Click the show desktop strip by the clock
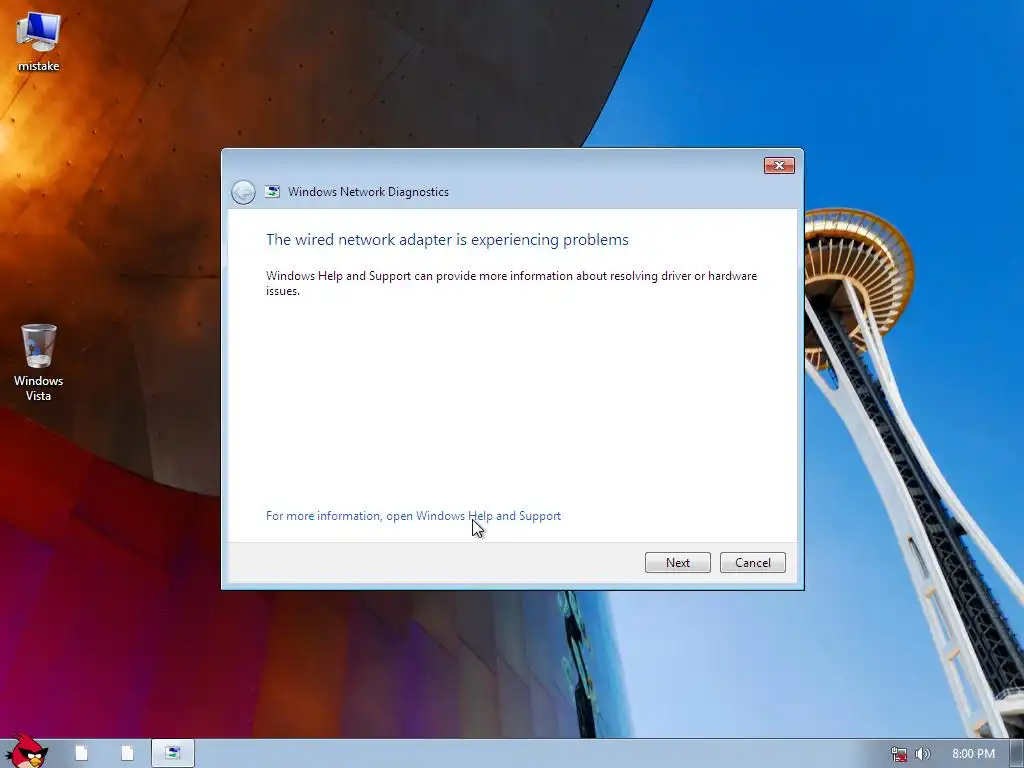 (x=1017, y=754)
